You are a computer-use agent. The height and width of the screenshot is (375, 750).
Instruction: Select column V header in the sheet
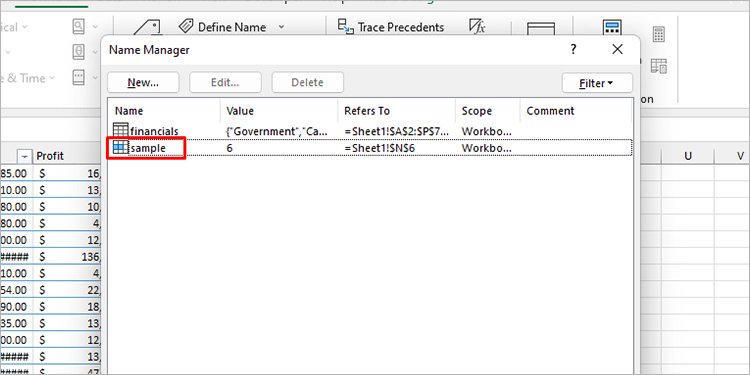[x=732, y=156]
